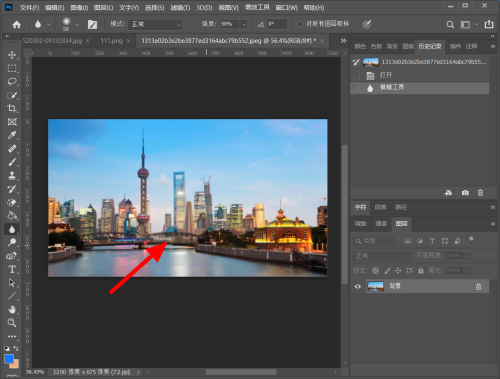Reset to default foreground and background colors
Viewport: 500px width, 379px height.
point(7,348)
